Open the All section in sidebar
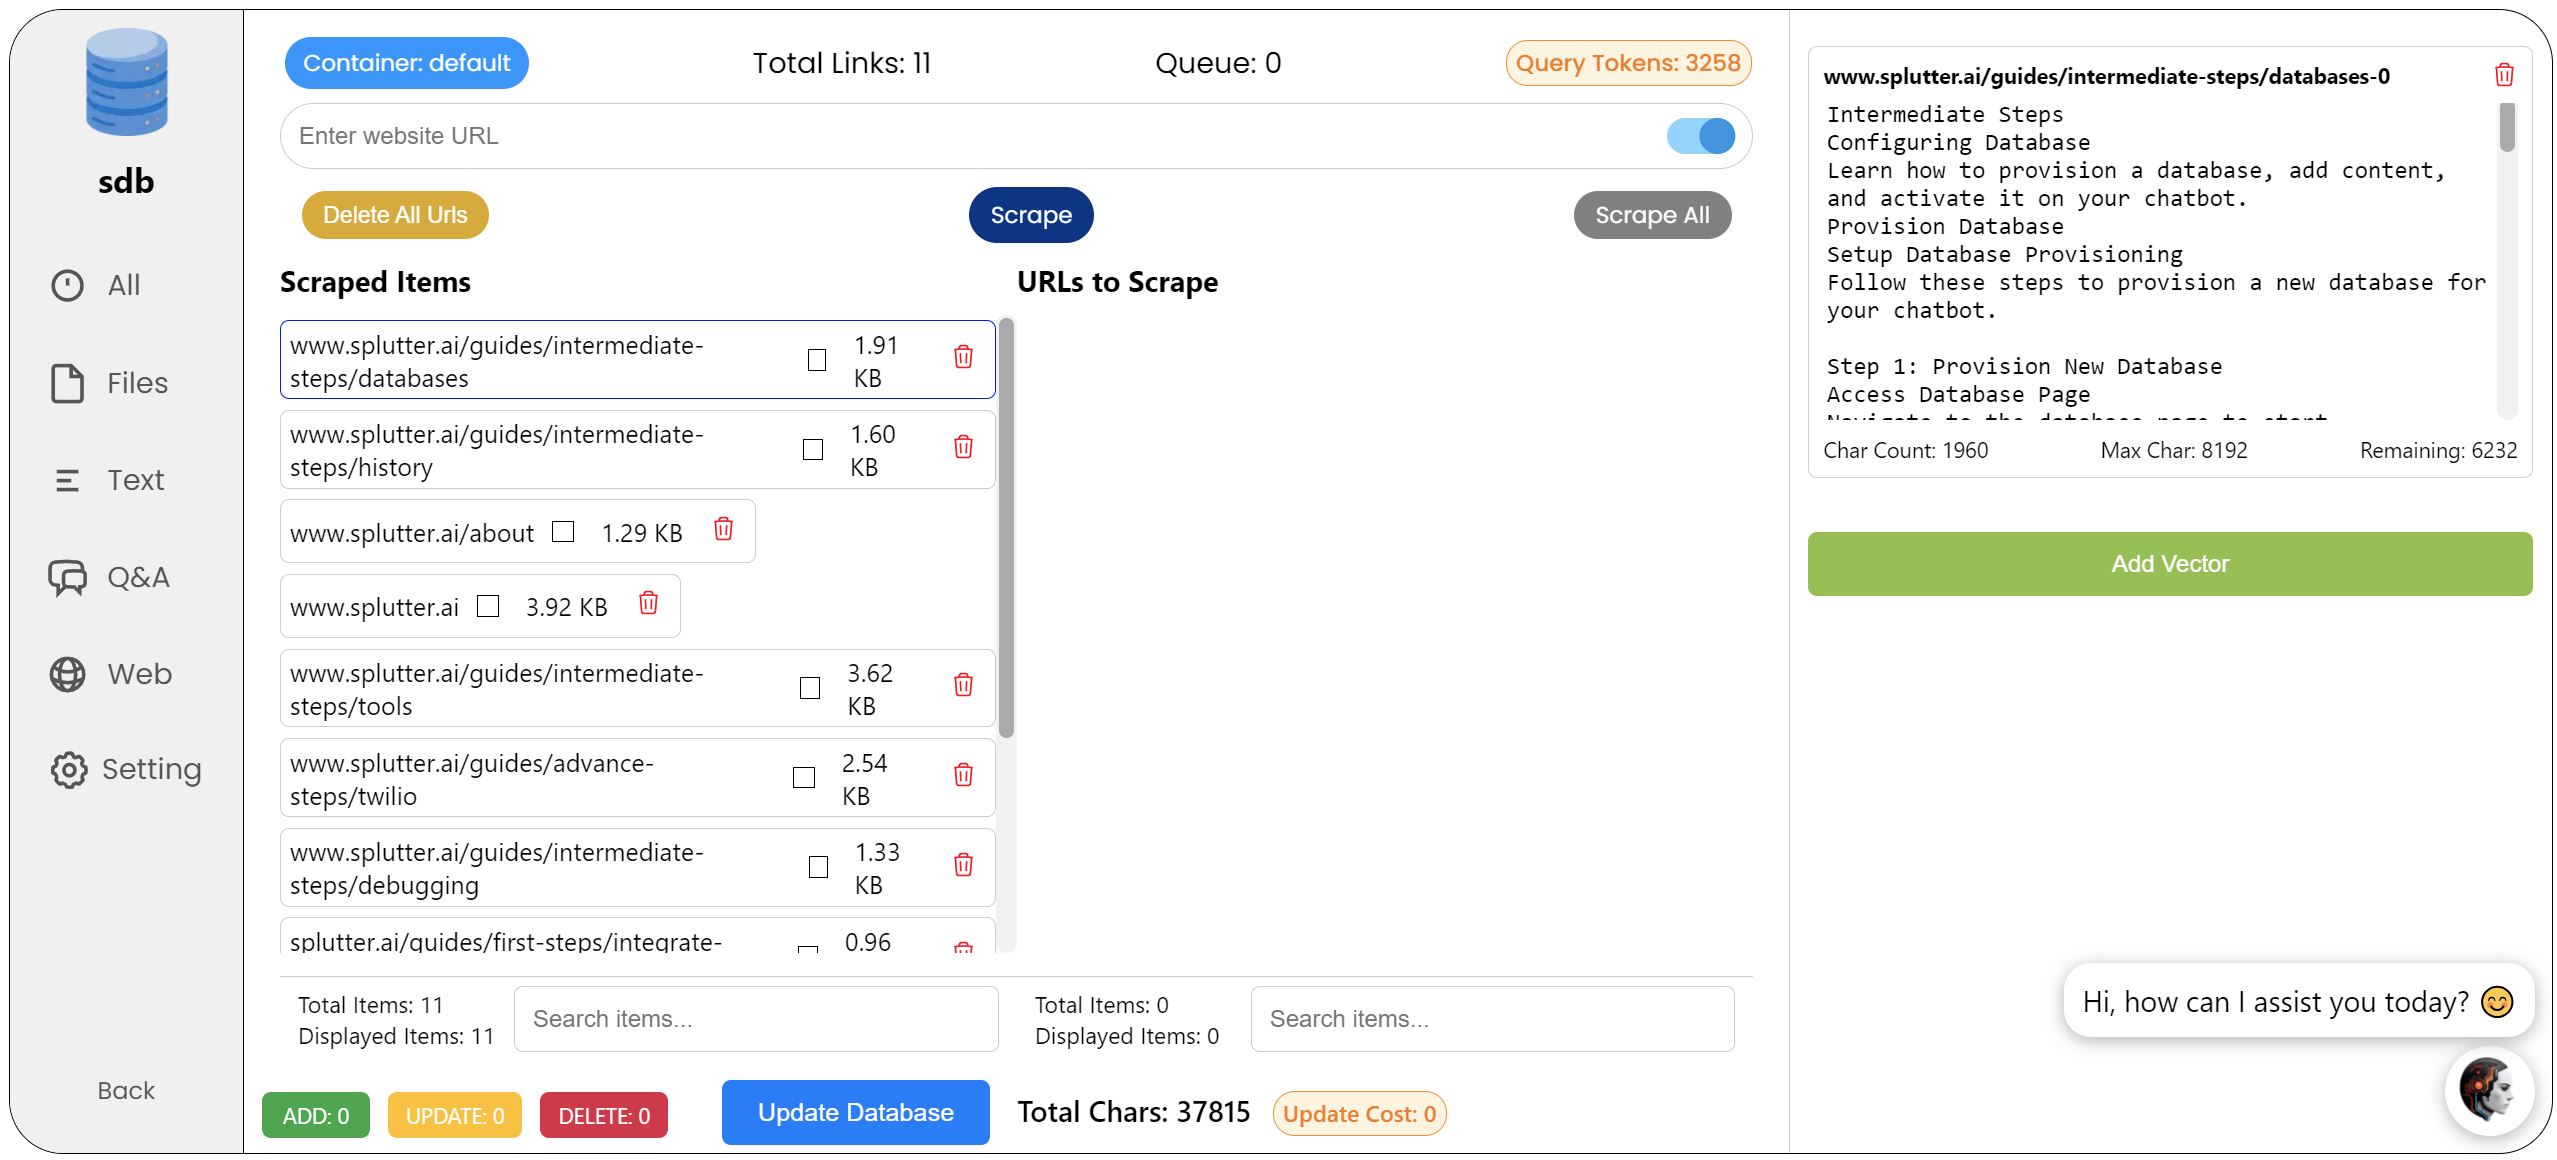The image size is (2557, 1160). [96, 285]
